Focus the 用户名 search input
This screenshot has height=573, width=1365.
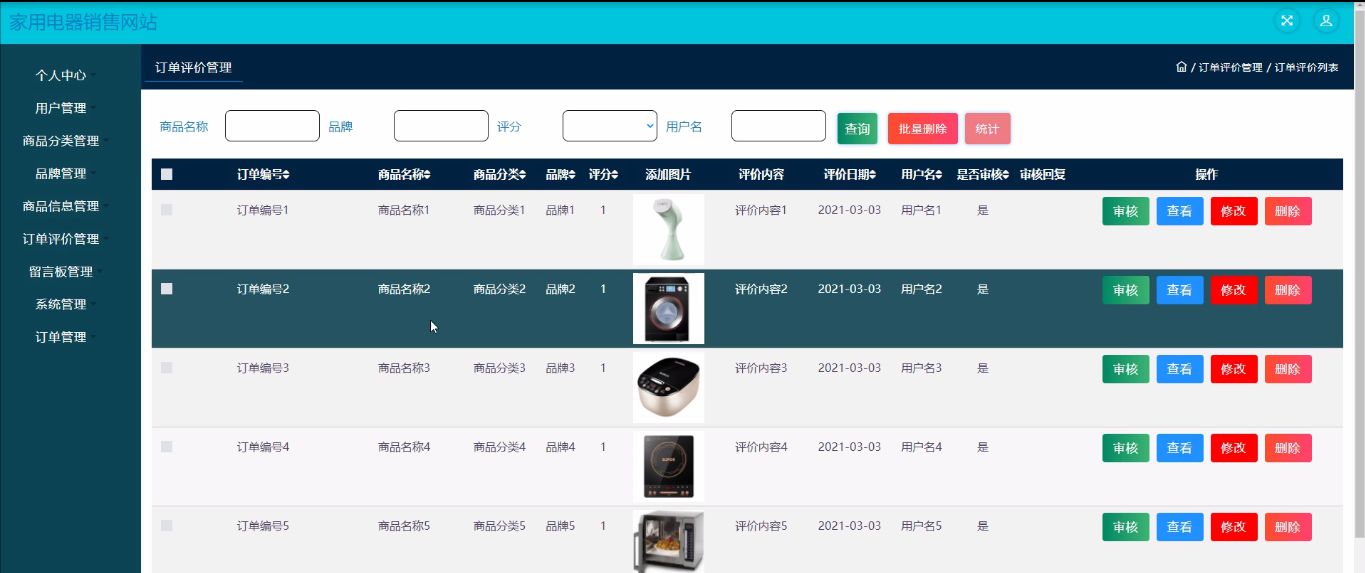pyautogui.click(x=778, y=126)
